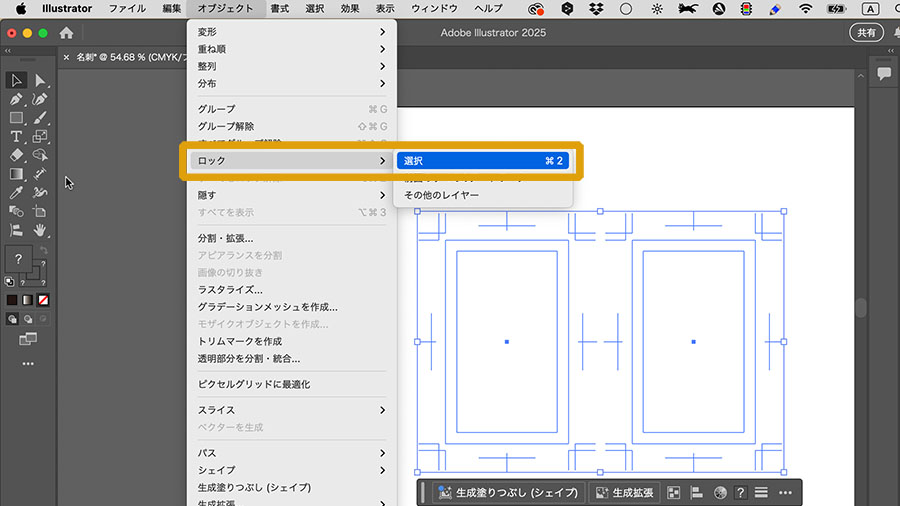This screenshot has height=506, width=900.
Task: Expand the 重ね順 submenu
Action: click(x=292, y=49)
